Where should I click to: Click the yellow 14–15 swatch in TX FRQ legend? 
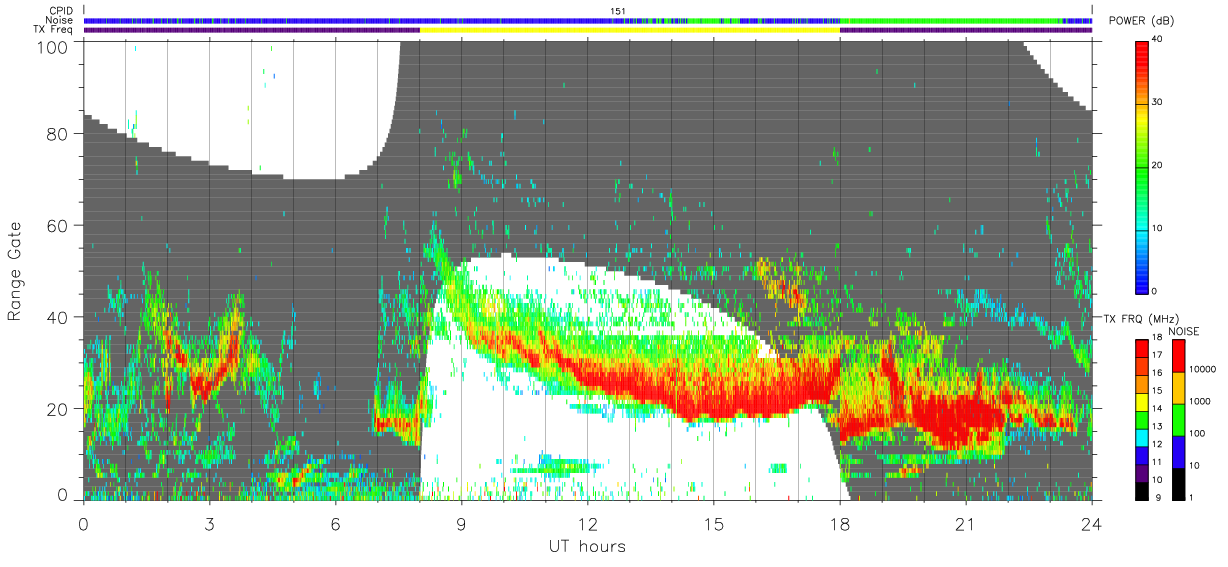(x=1141, y=401)
